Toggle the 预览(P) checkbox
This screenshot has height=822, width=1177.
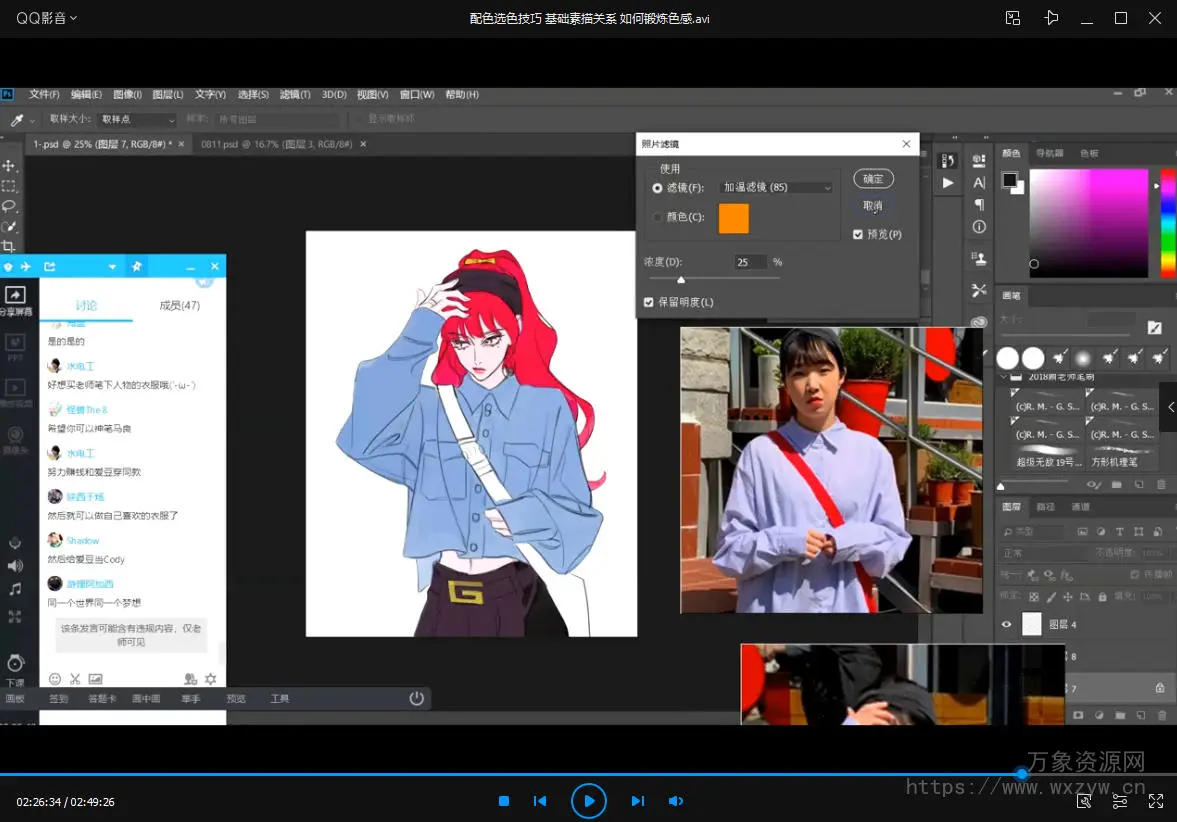point(858,234)
